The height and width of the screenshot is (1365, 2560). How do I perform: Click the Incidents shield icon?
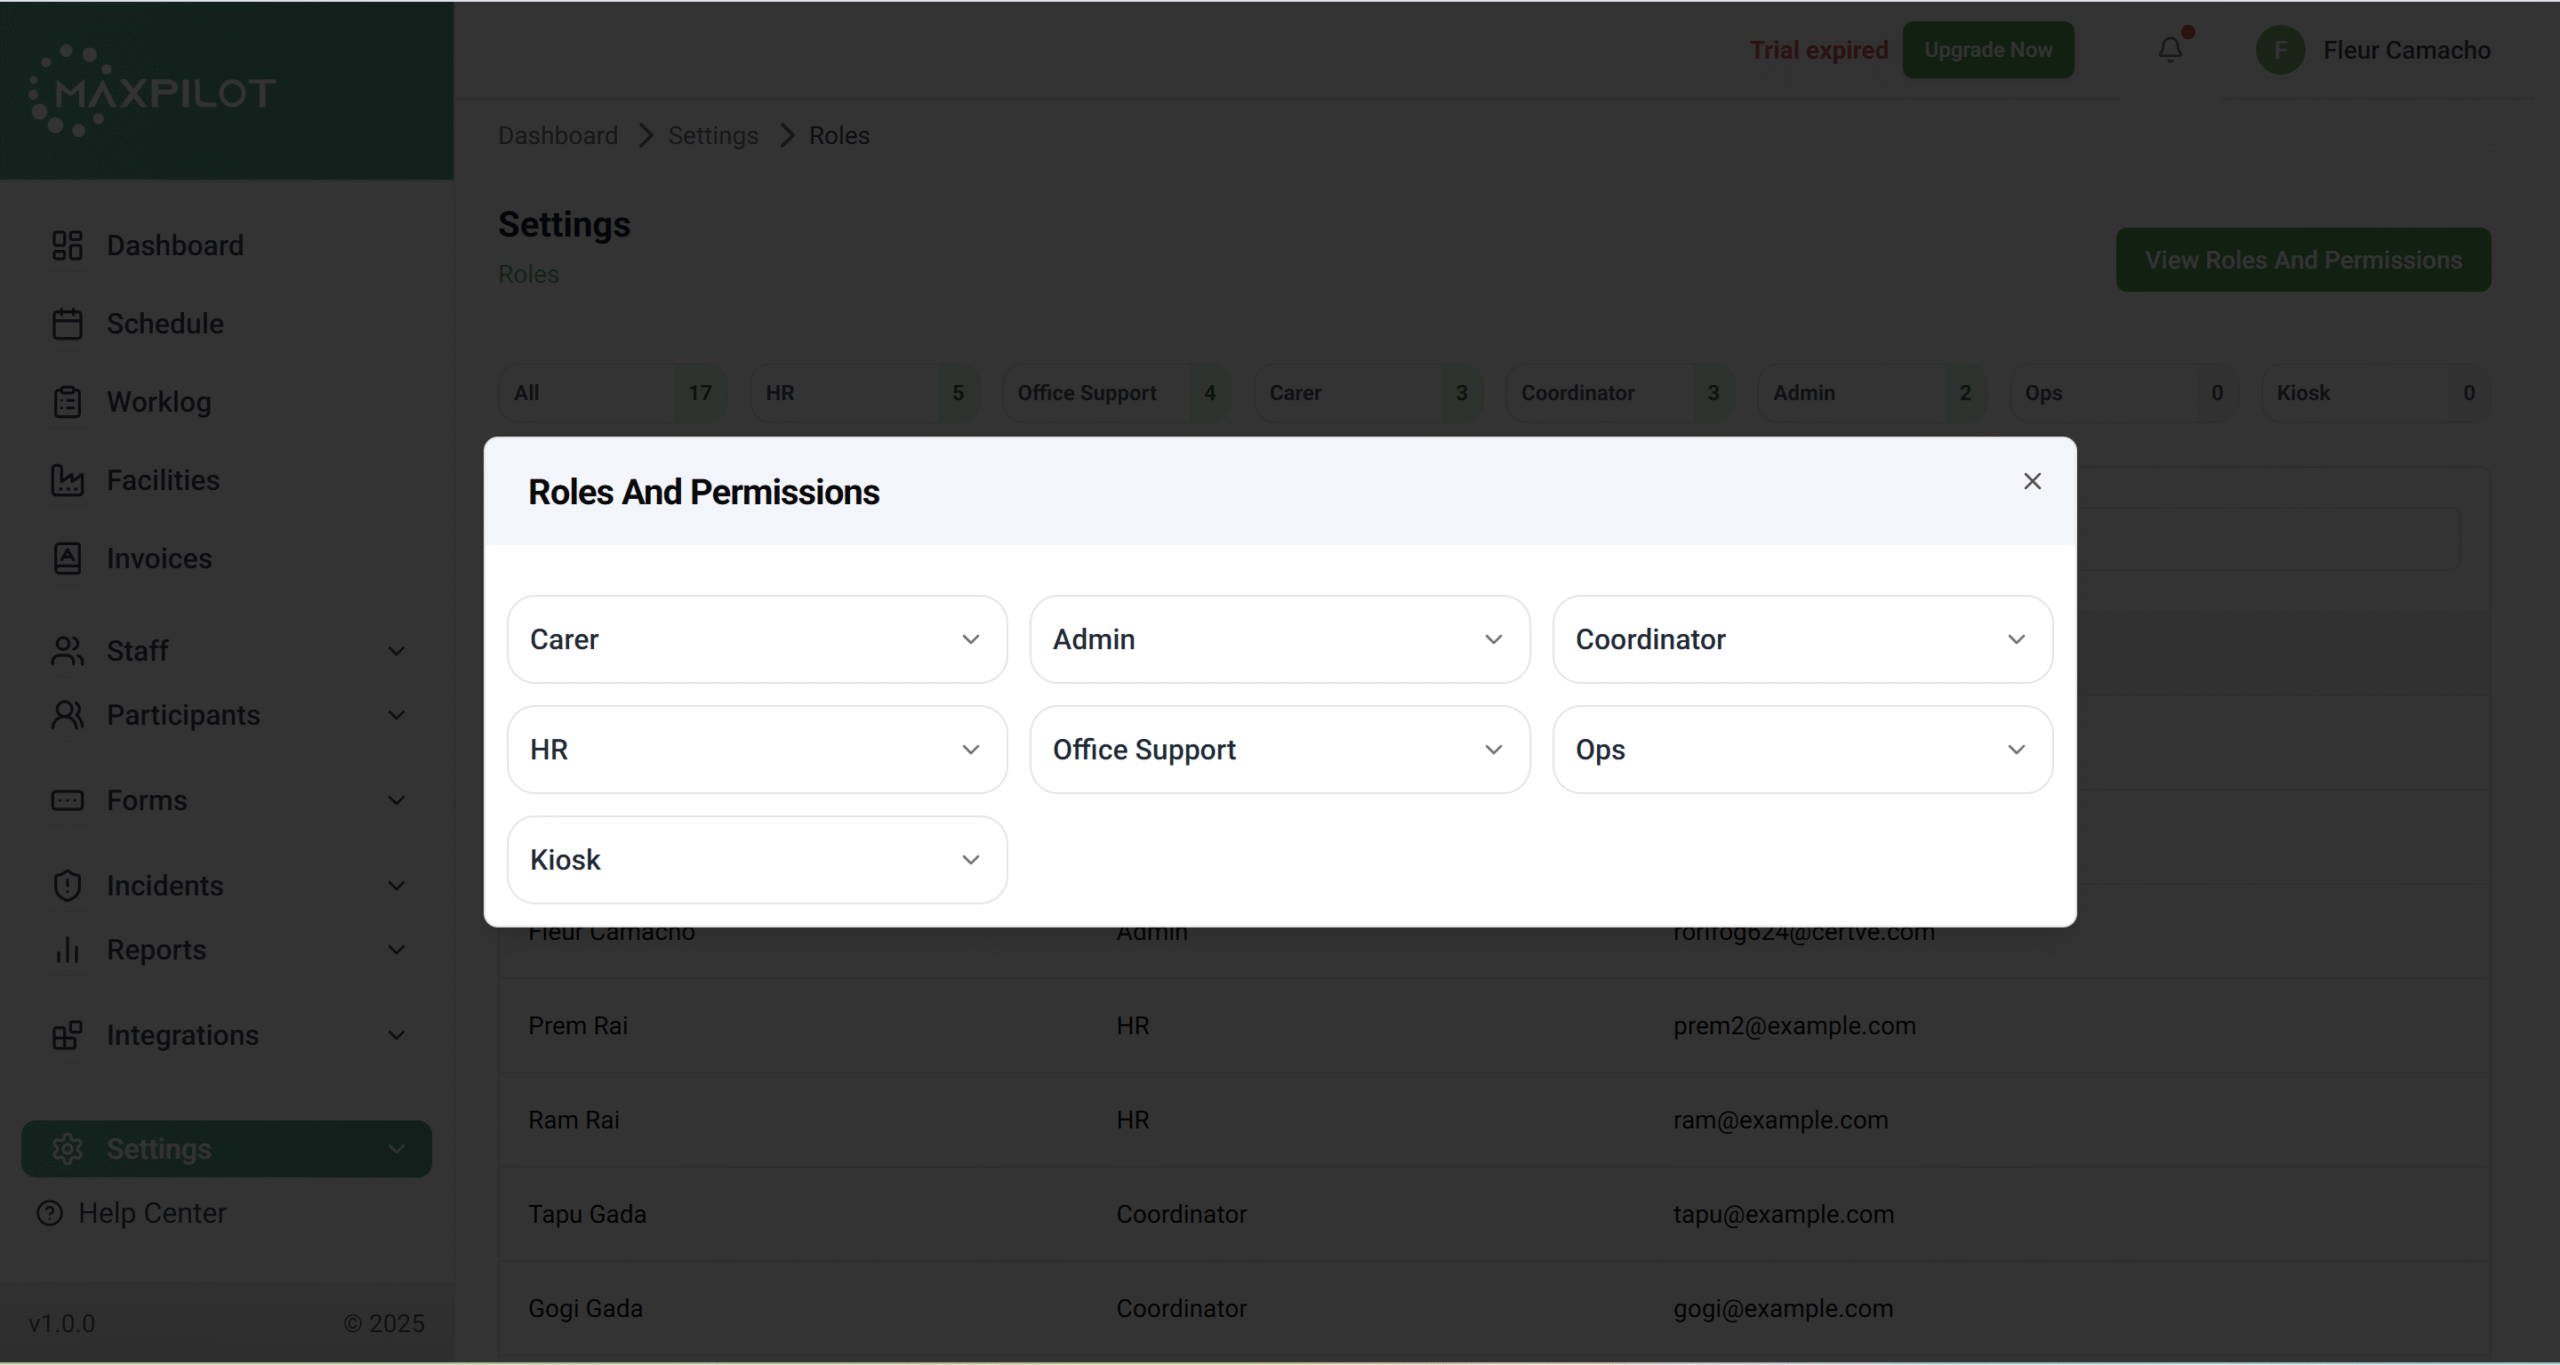pyautogui.click(x=67, y=886)
